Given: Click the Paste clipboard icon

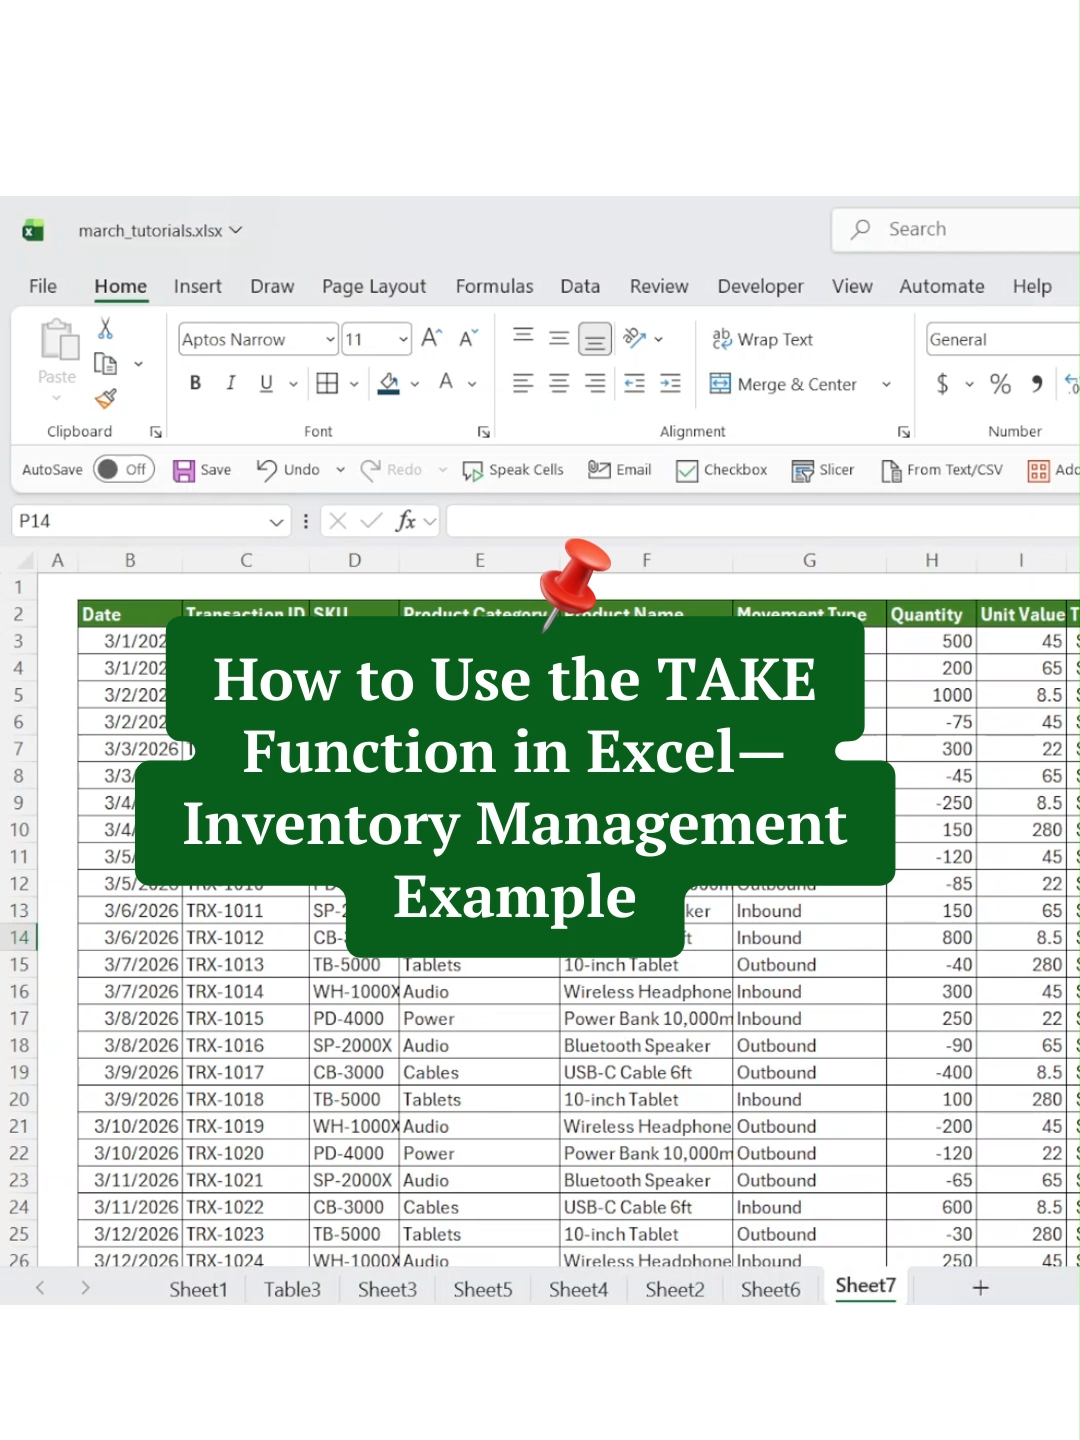Looking at the screenshot, I should click(58, 342).
